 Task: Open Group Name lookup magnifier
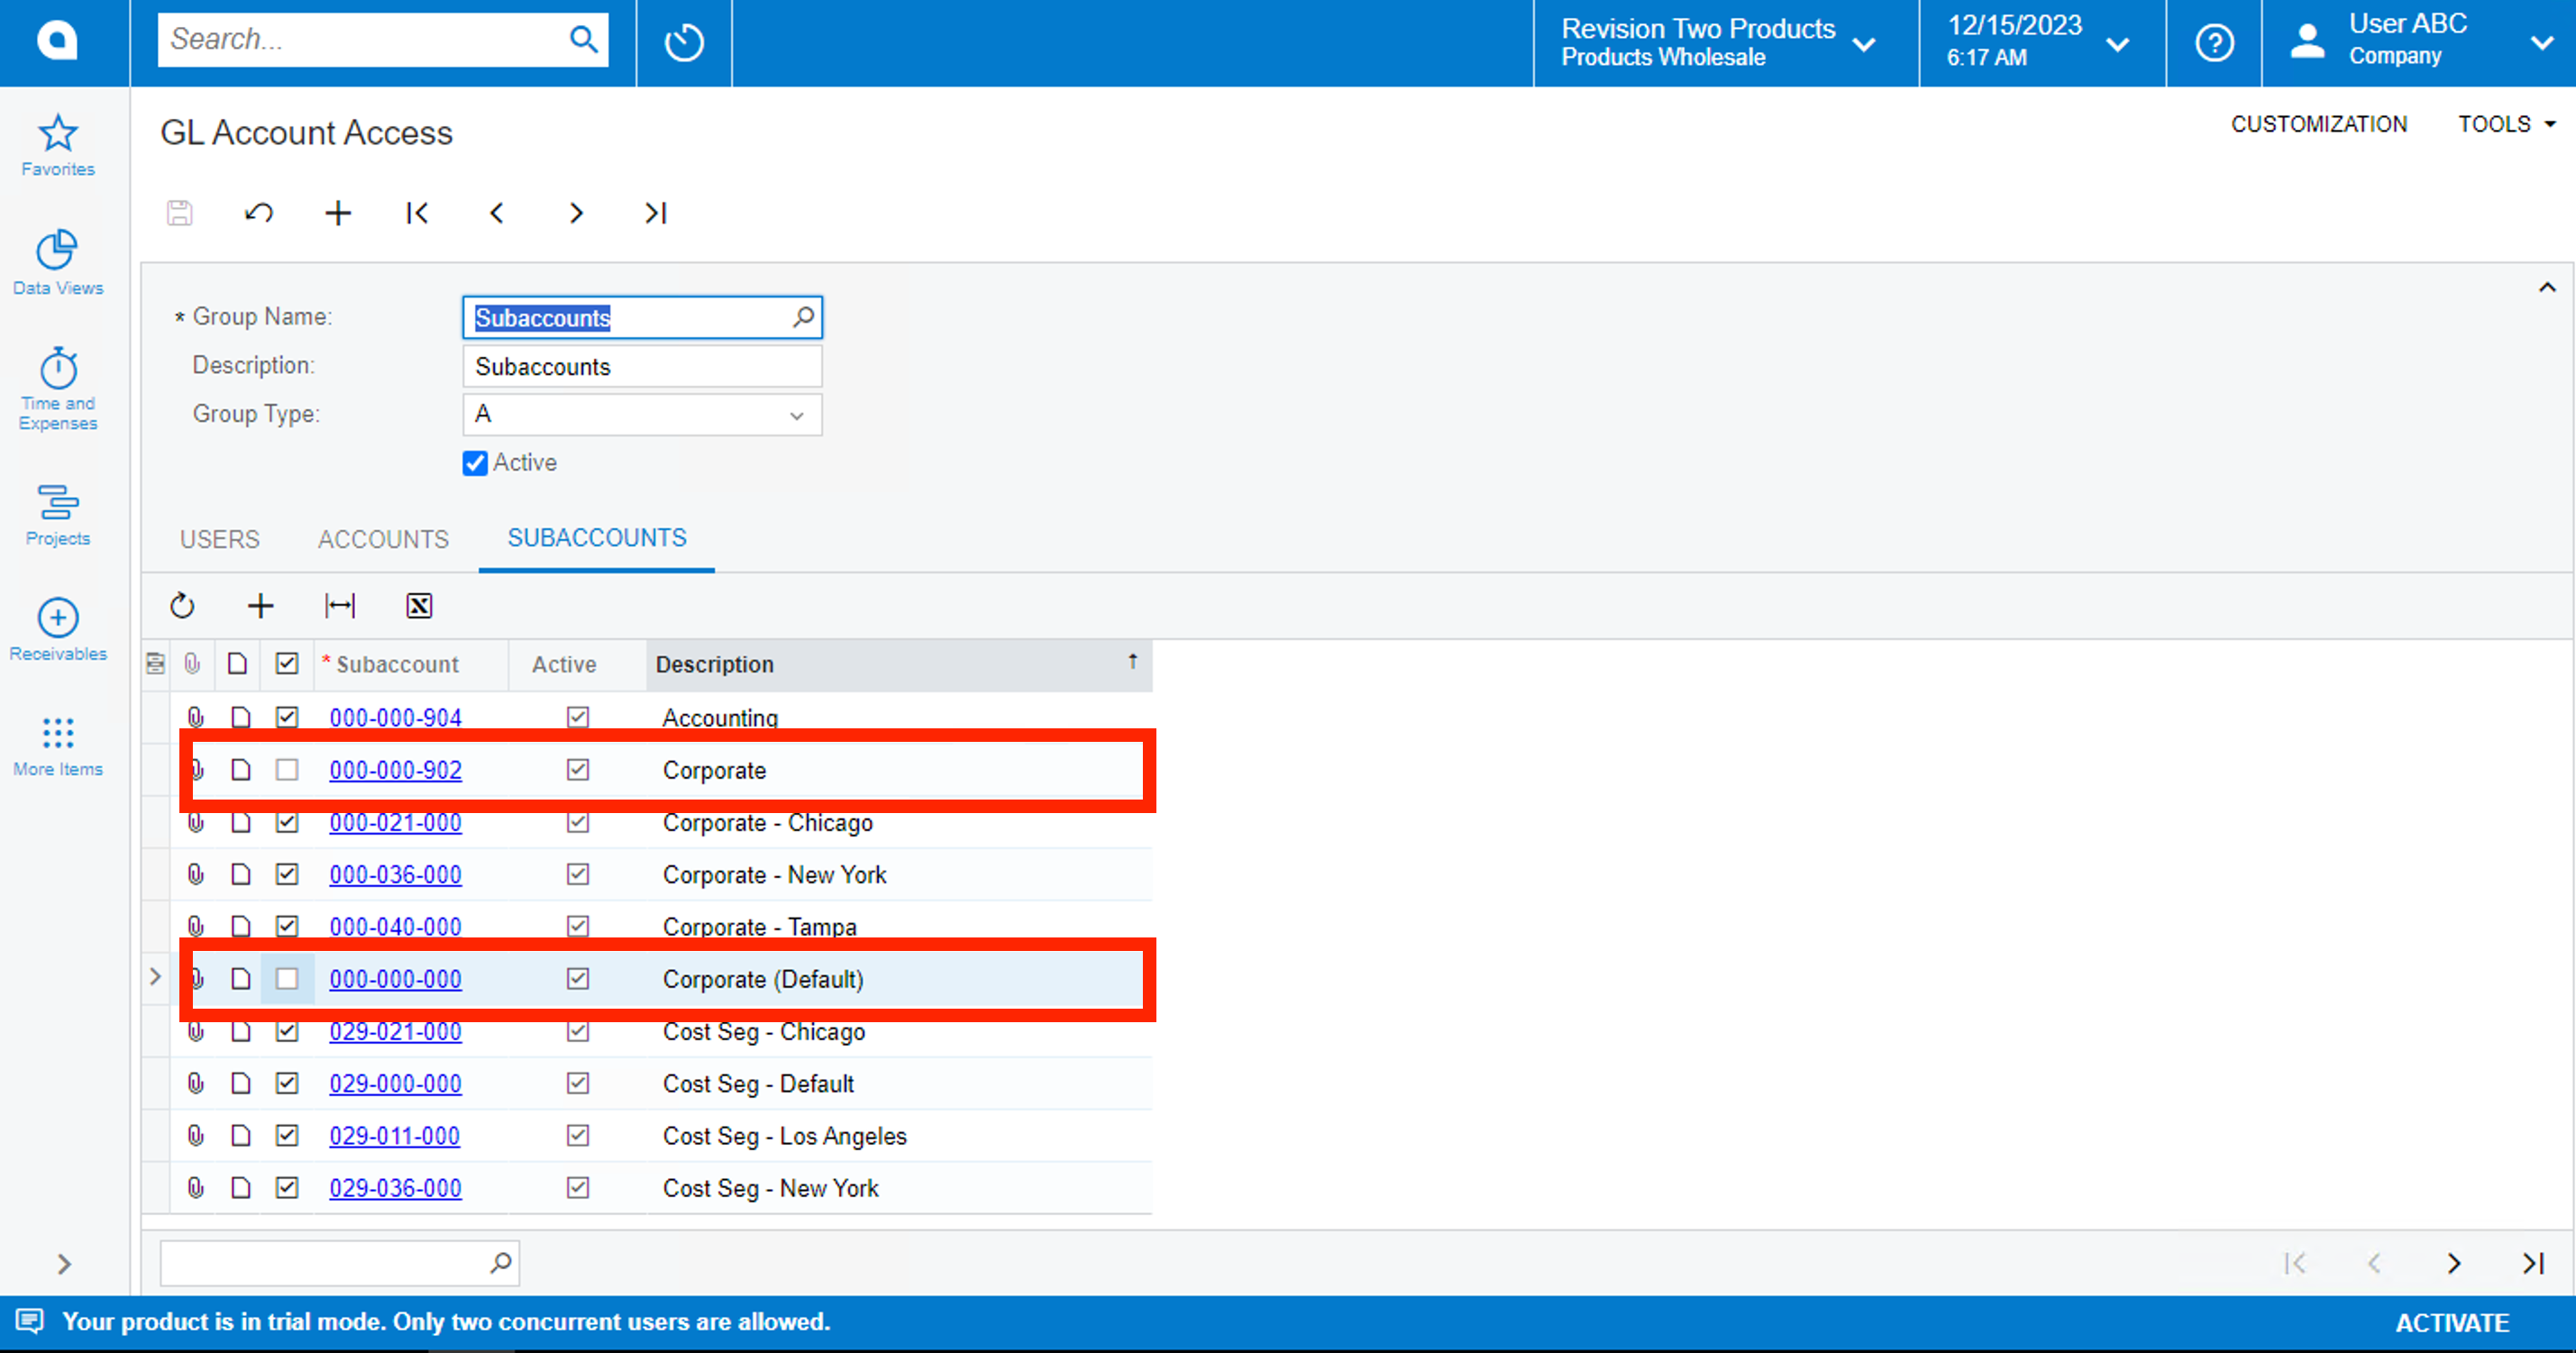pyautogui.click(x=803, y=317)
